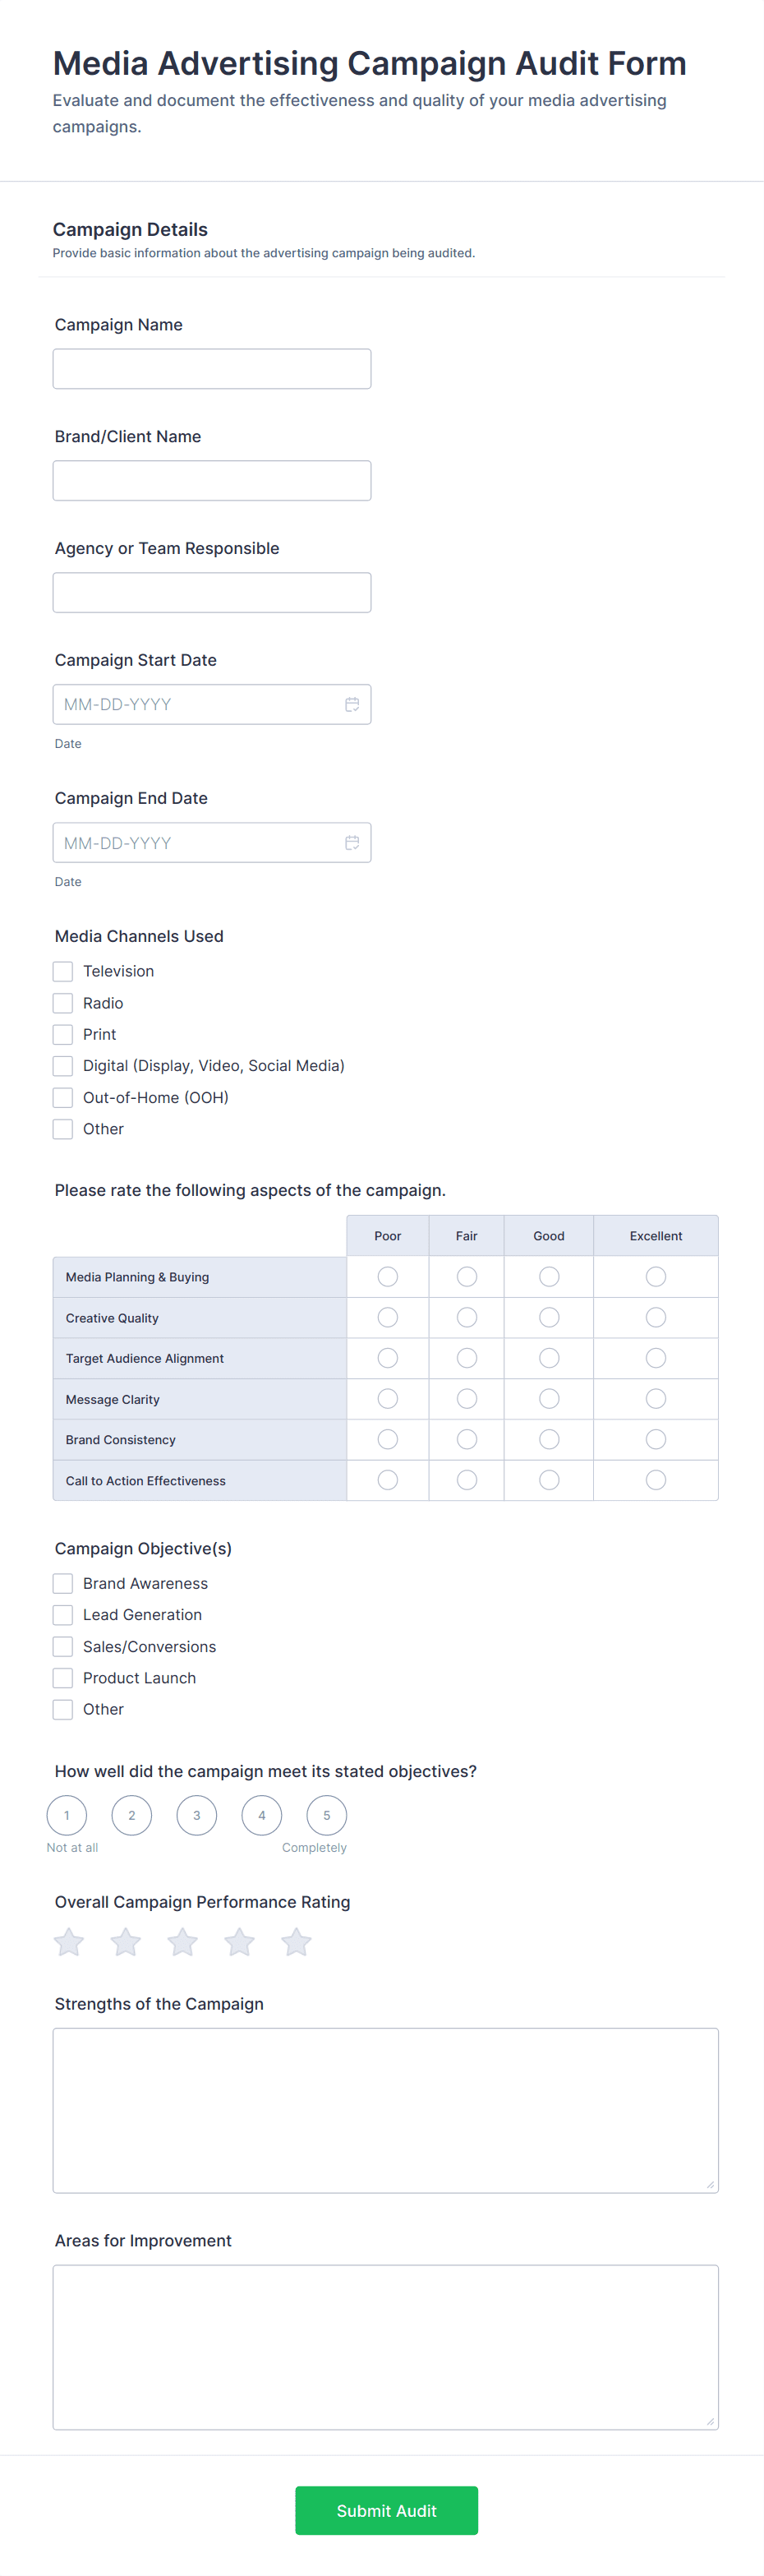Choose 5 Completely on objectives scale

click(326, 1815)
